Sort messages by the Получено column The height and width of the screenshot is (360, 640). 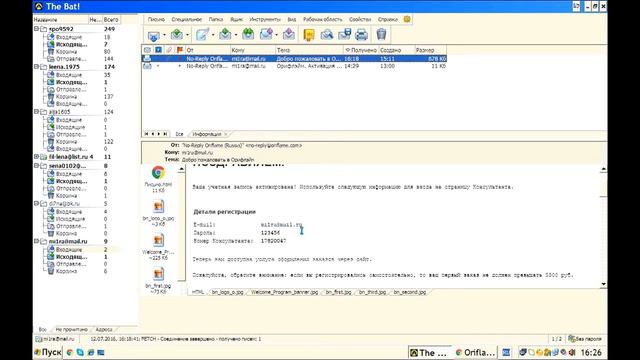pyautogui.click(x=360, y=50)
